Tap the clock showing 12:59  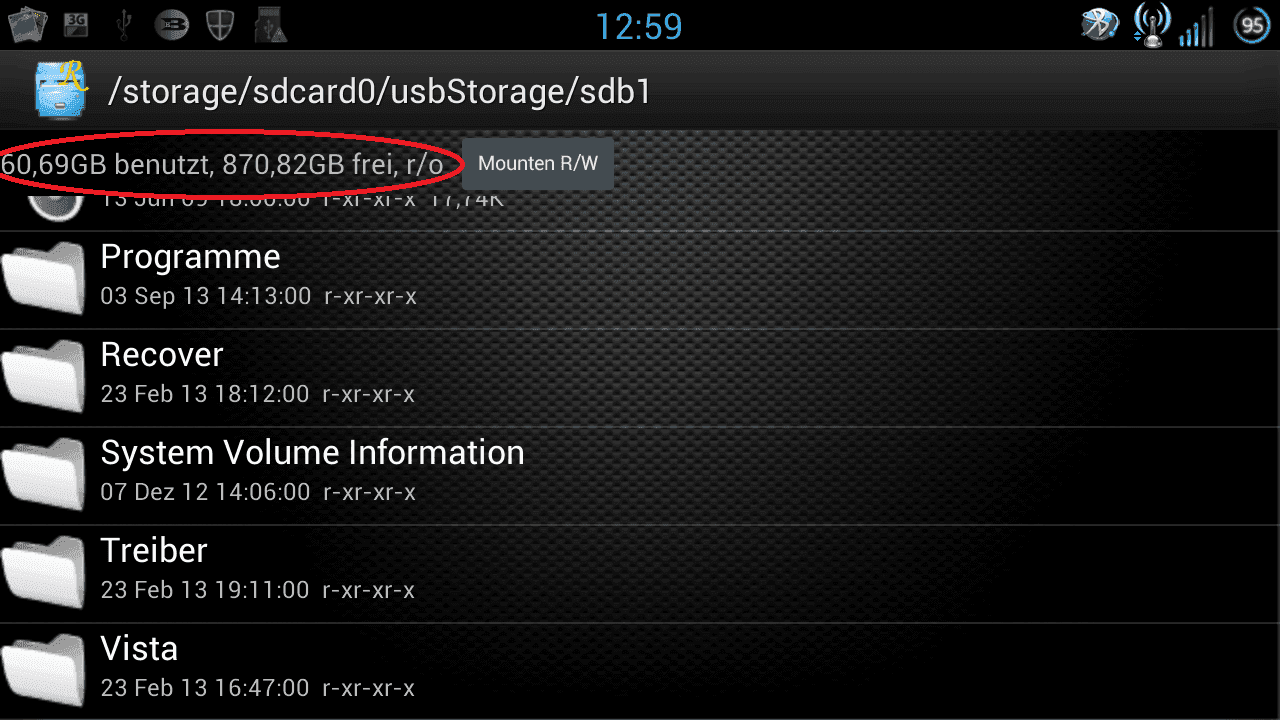click(639, 26)
